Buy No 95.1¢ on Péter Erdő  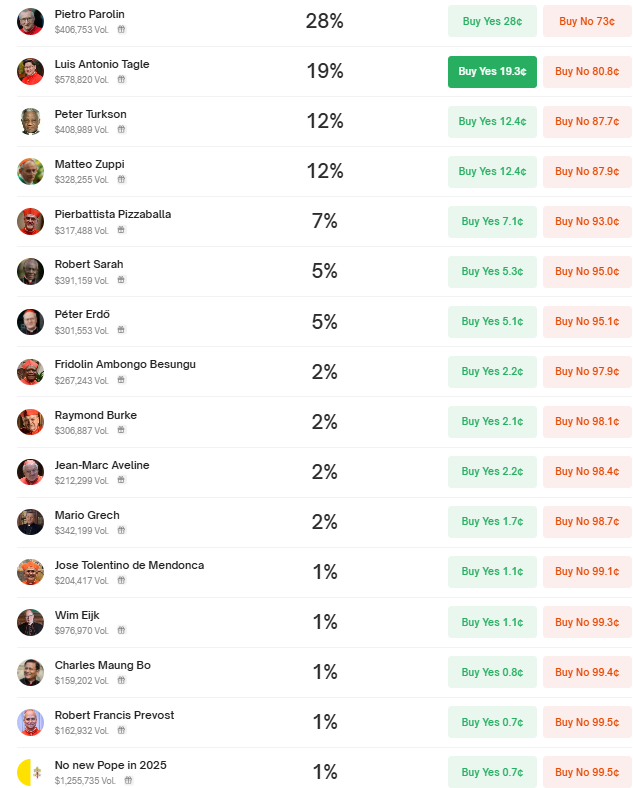tap(587, 322)
